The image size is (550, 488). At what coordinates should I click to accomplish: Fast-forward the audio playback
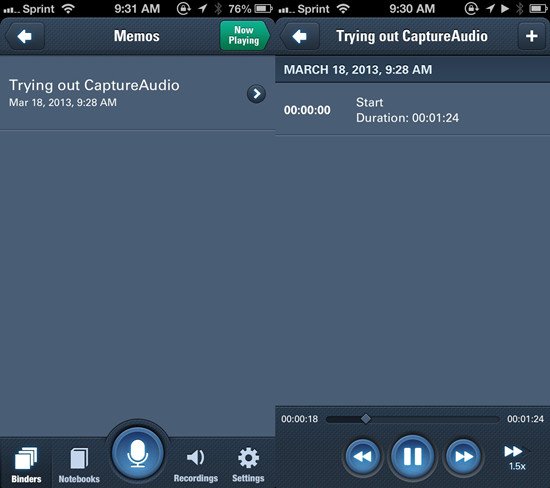tap(463, 457)
